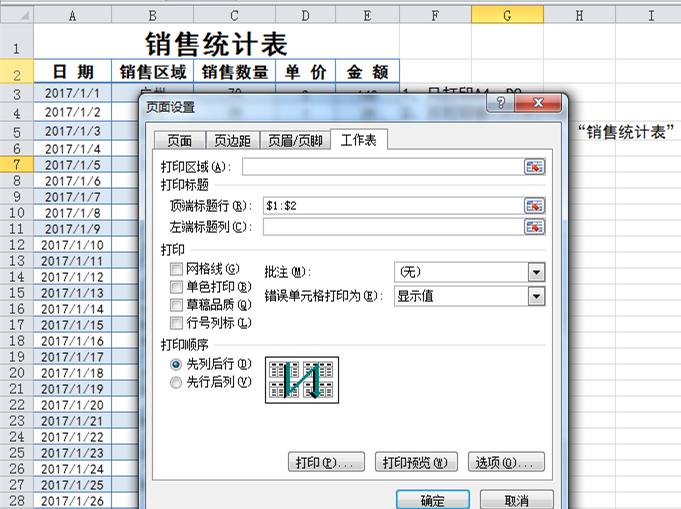
Task: Select row 1 header
Action: click(17, 42)
